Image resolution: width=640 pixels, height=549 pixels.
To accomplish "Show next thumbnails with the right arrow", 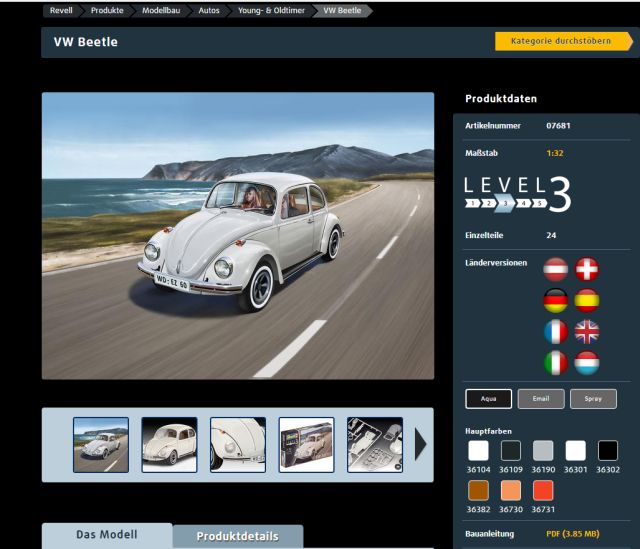I will pyautogui.click(x=421, y=445).
